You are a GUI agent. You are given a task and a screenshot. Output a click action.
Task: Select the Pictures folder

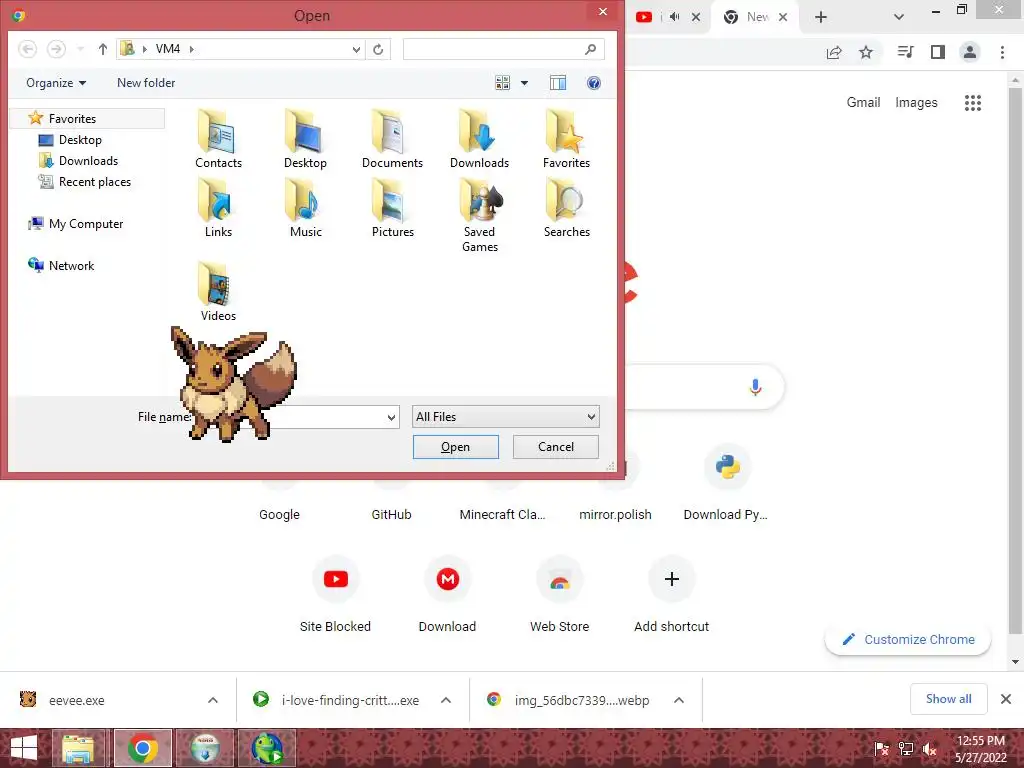[x=392, y=208]
